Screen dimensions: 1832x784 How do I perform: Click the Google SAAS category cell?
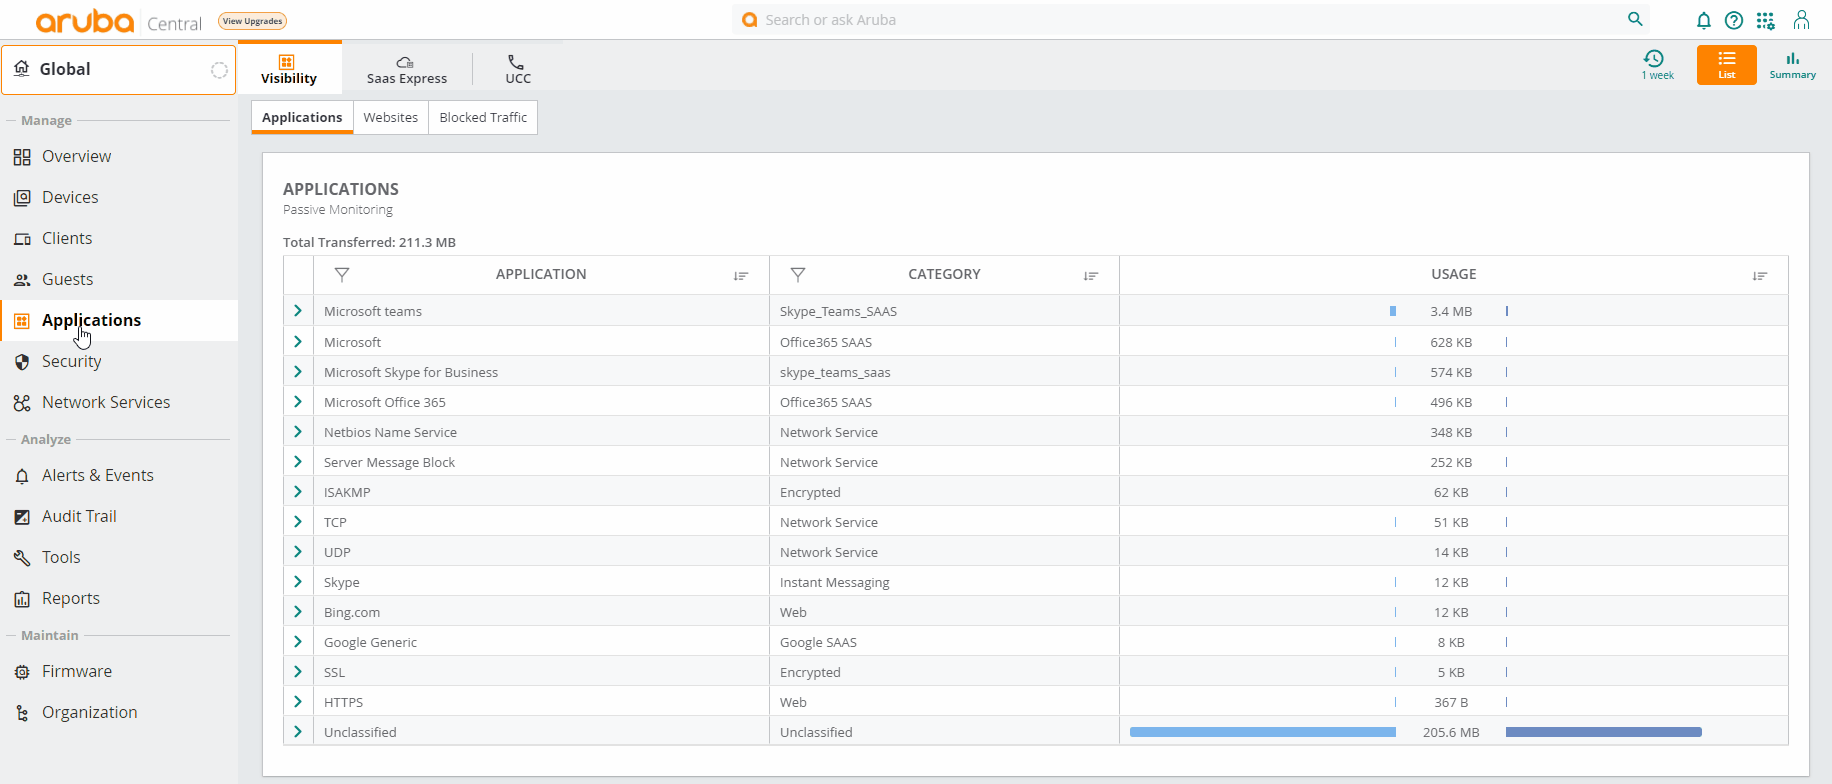click(944, 642)
